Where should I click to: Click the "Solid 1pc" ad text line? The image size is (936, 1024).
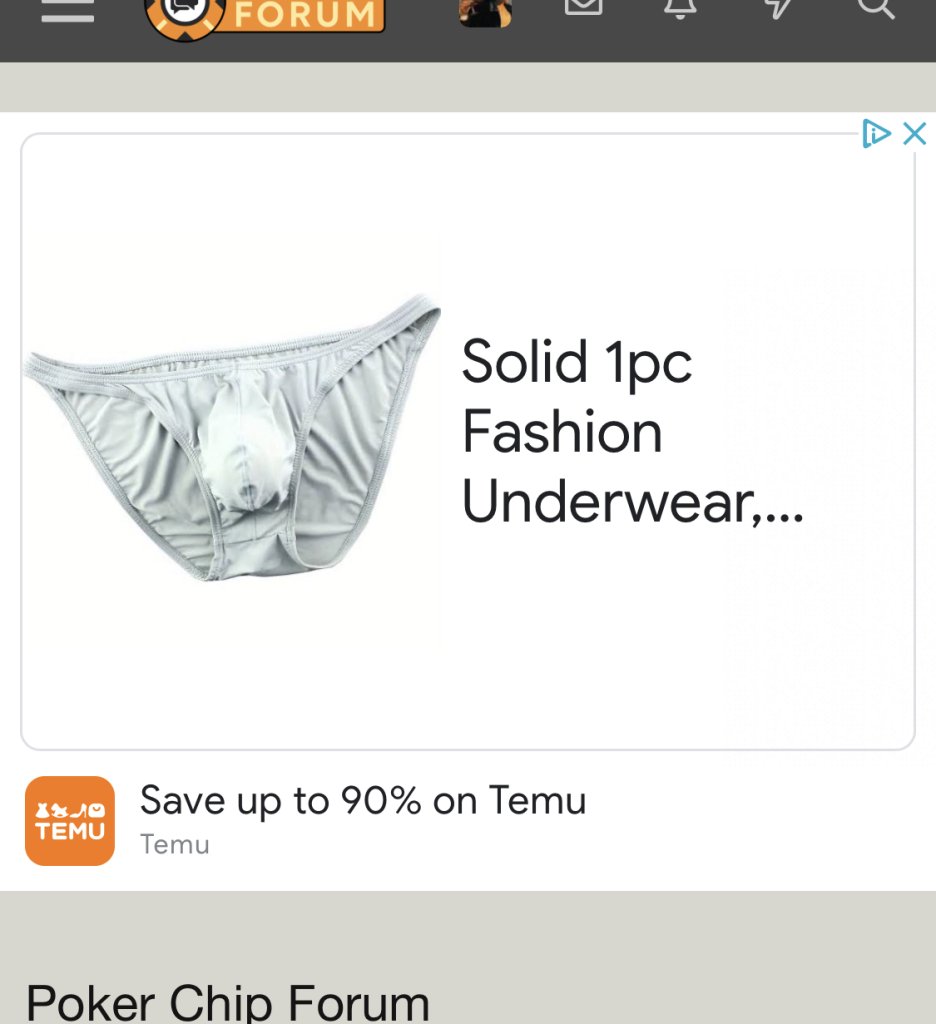[577, 362]
